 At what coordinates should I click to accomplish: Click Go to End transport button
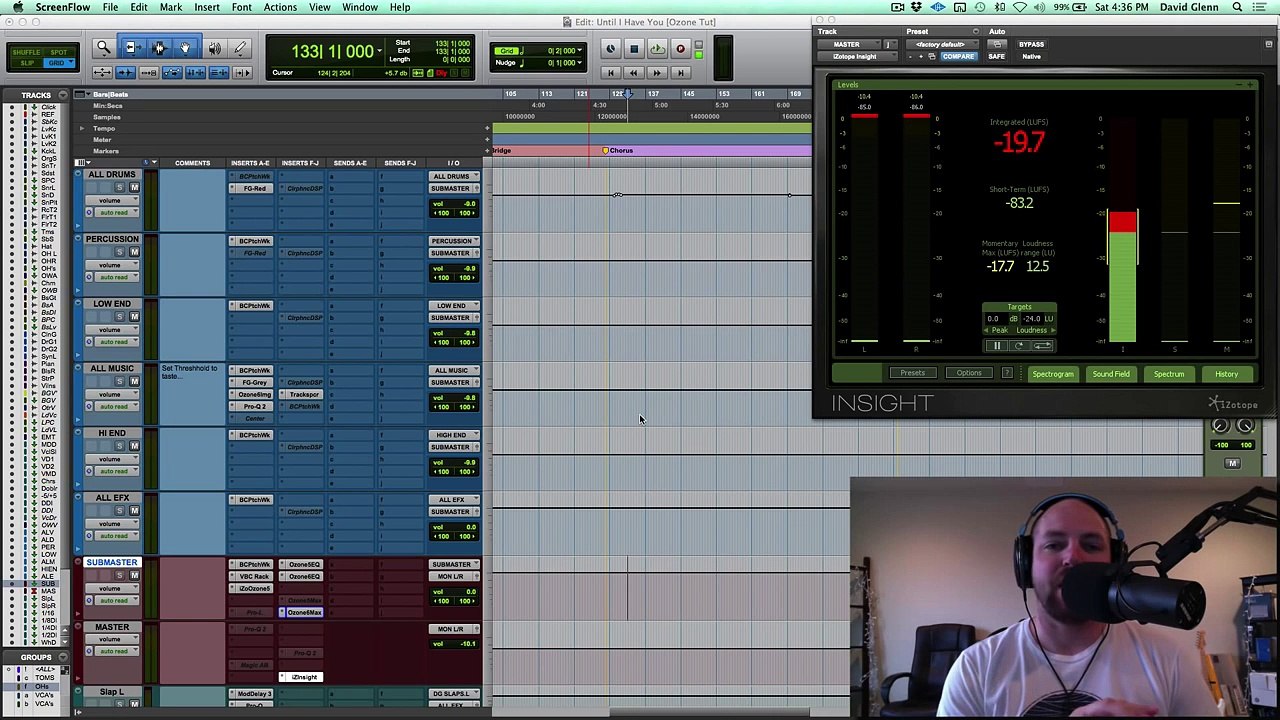[680, 72]
